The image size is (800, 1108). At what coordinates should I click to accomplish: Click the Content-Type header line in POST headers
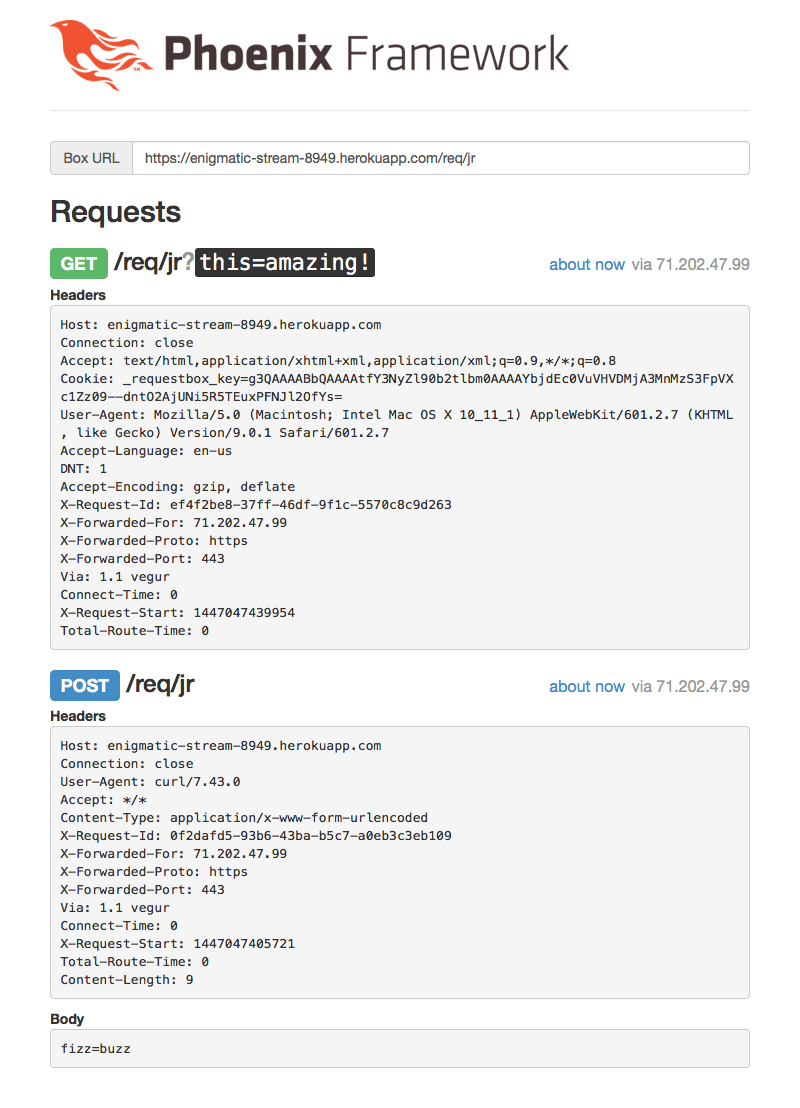pos(244,818)
